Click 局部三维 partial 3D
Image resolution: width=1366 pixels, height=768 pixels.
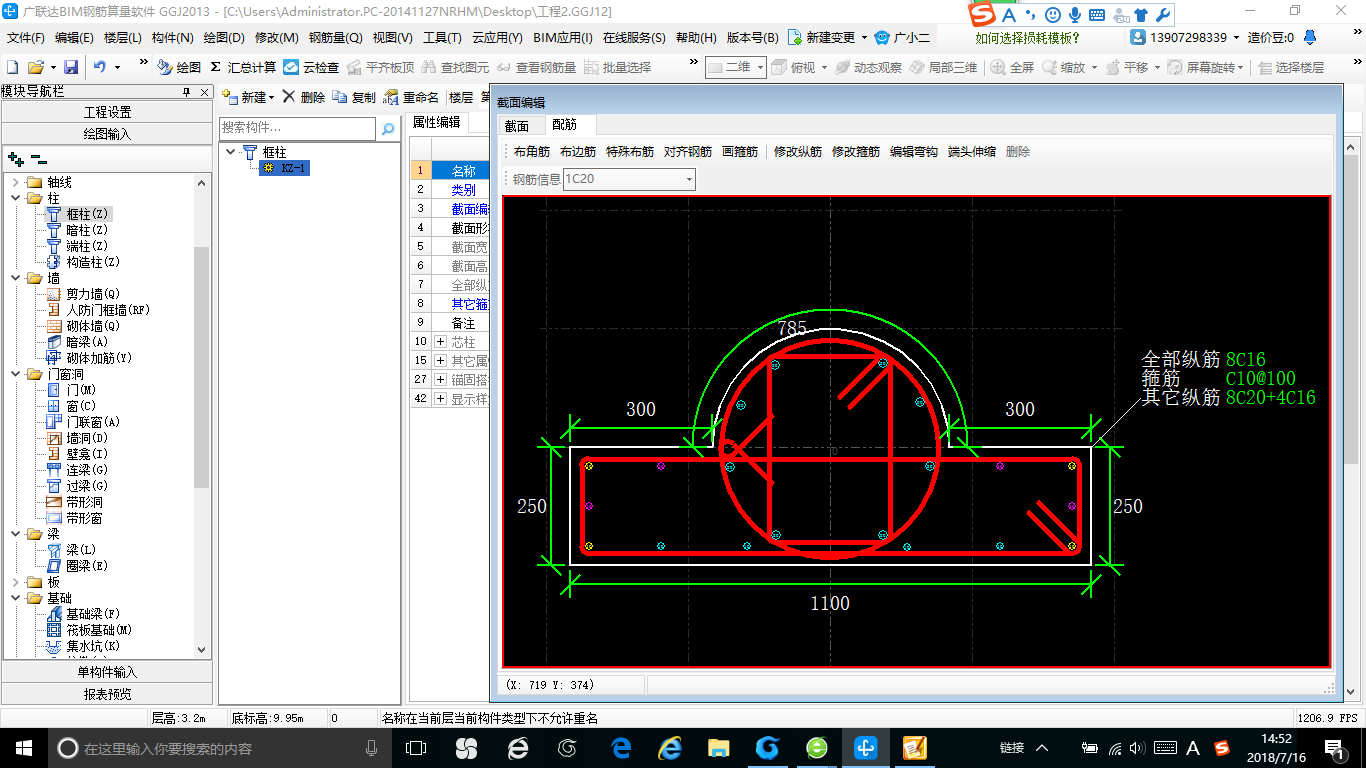point(944,67)
